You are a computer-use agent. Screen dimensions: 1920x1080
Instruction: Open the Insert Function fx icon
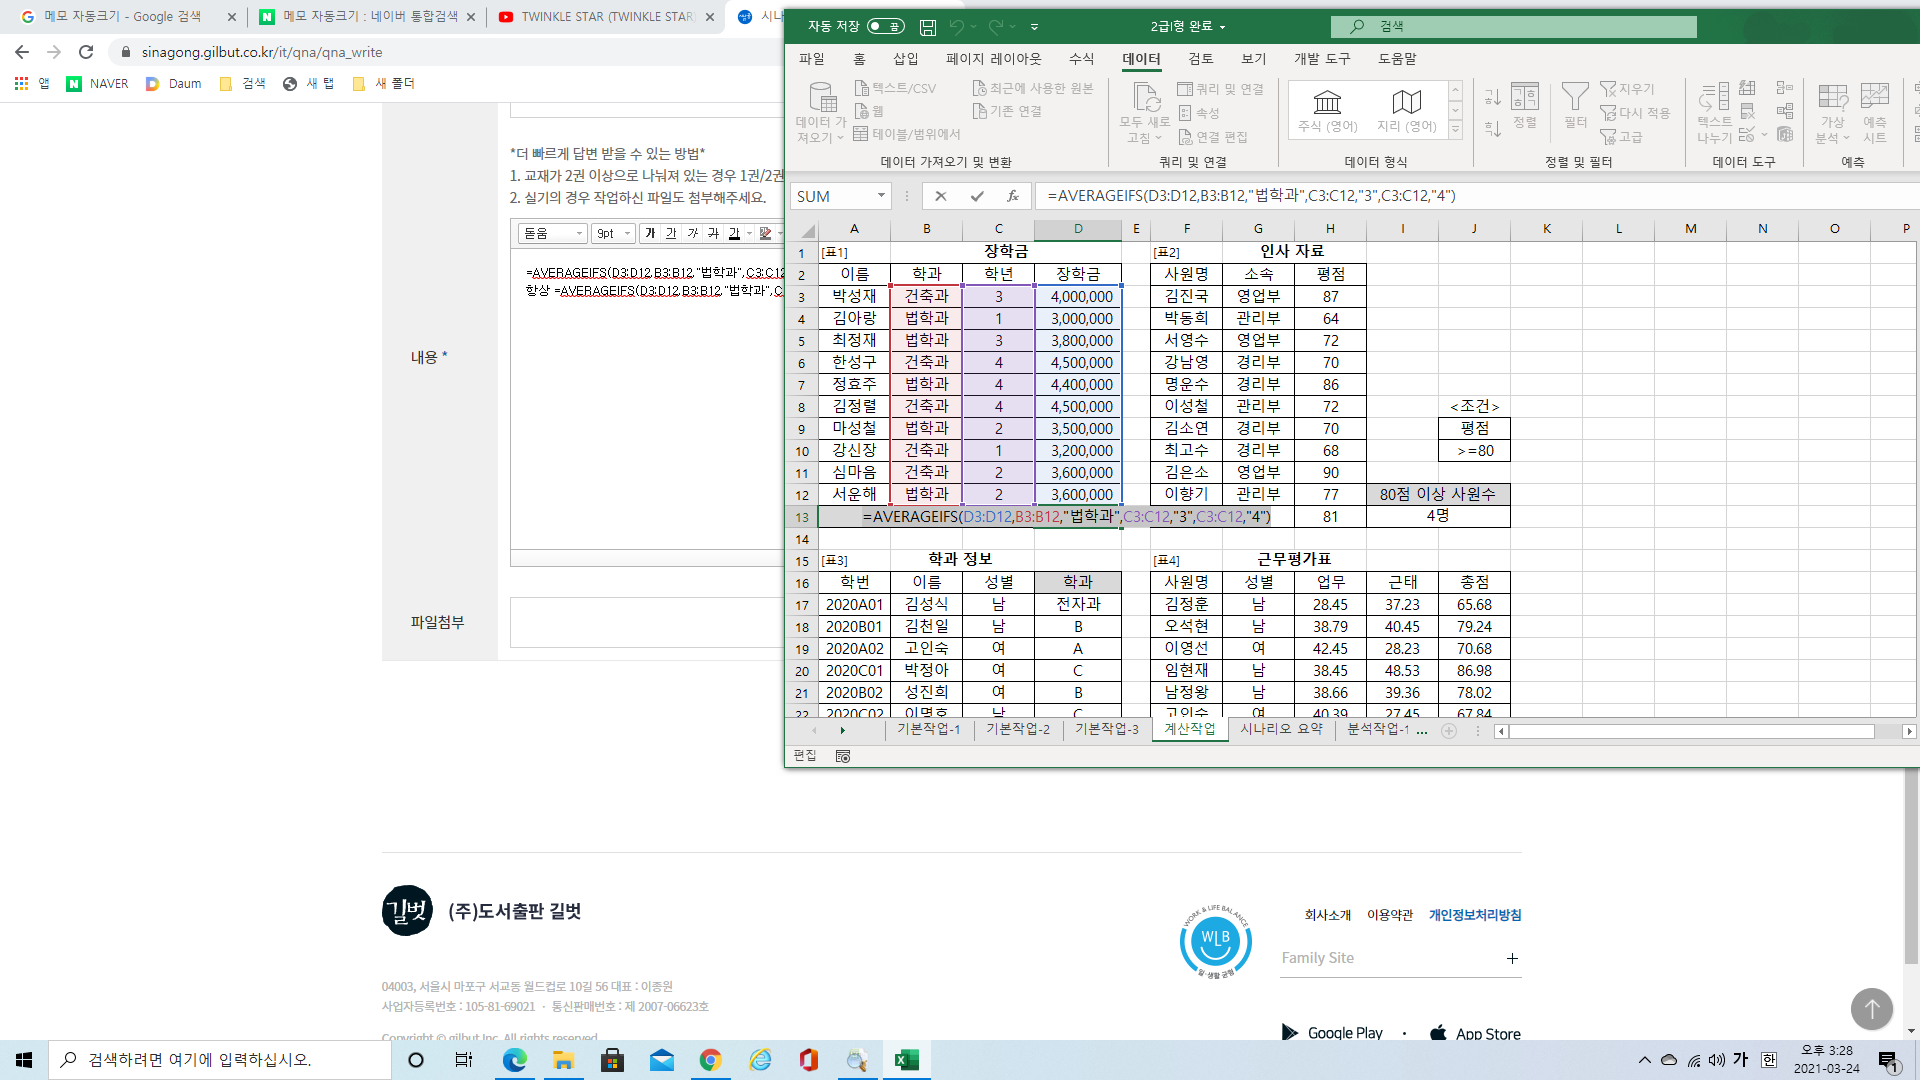point(1013,196)
